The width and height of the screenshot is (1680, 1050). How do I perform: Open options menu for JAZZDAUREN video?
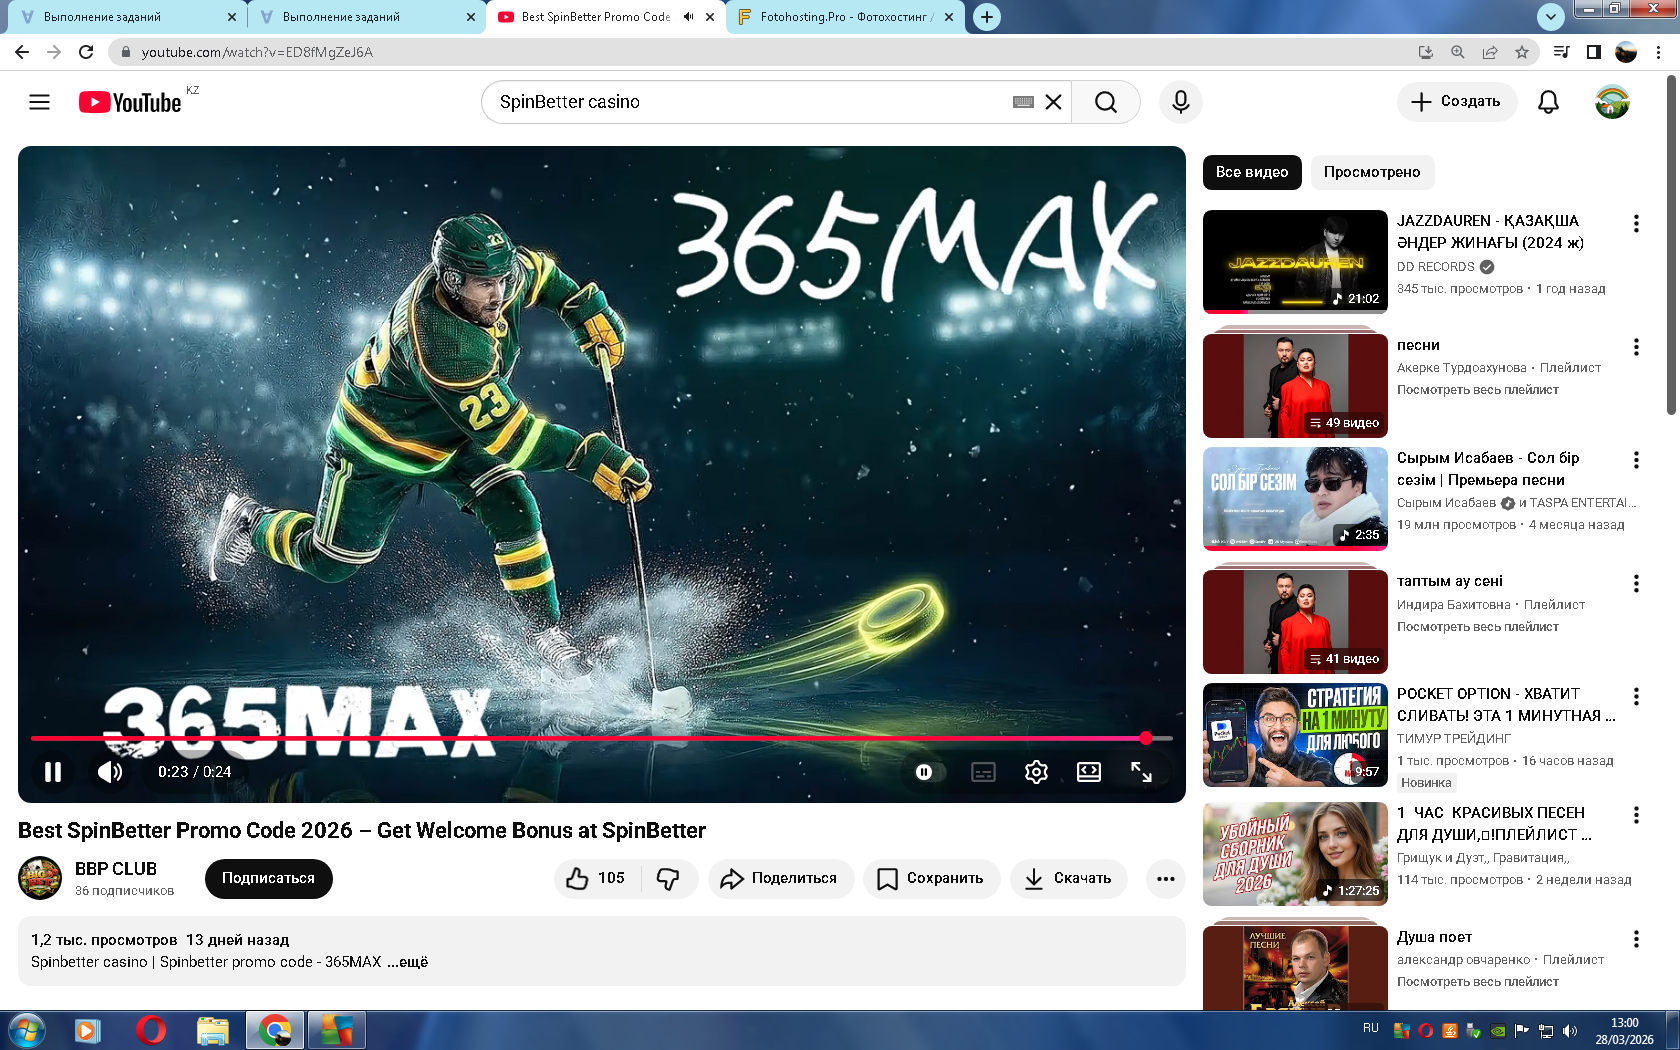1636,224
